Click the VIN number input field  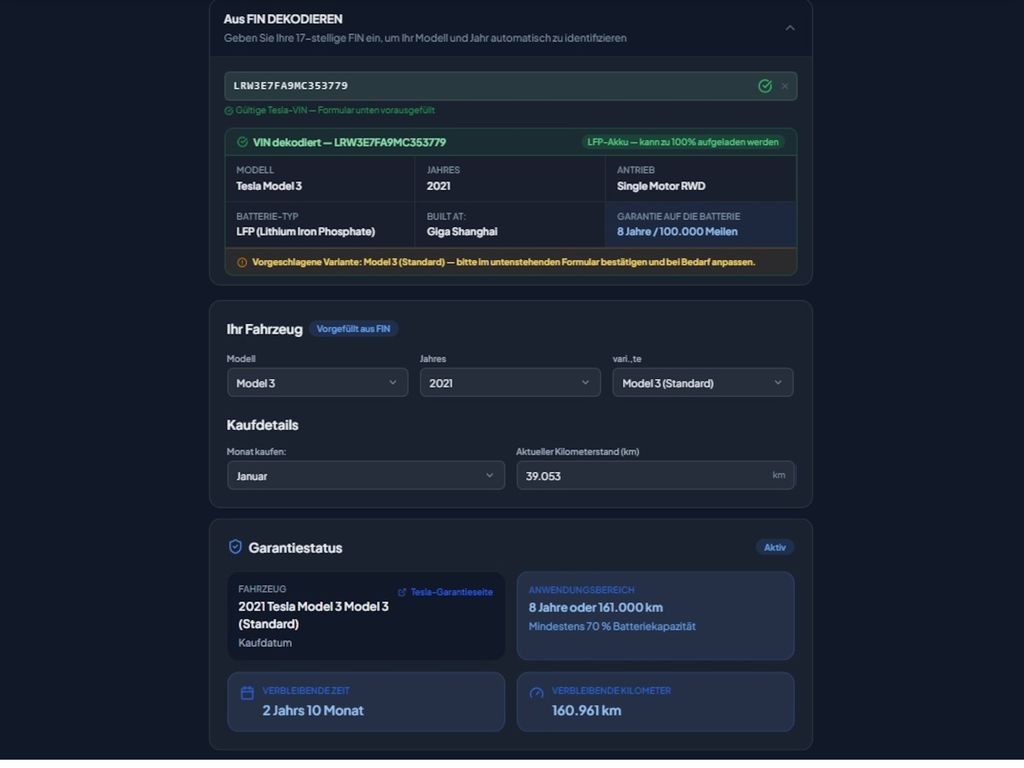490,86
